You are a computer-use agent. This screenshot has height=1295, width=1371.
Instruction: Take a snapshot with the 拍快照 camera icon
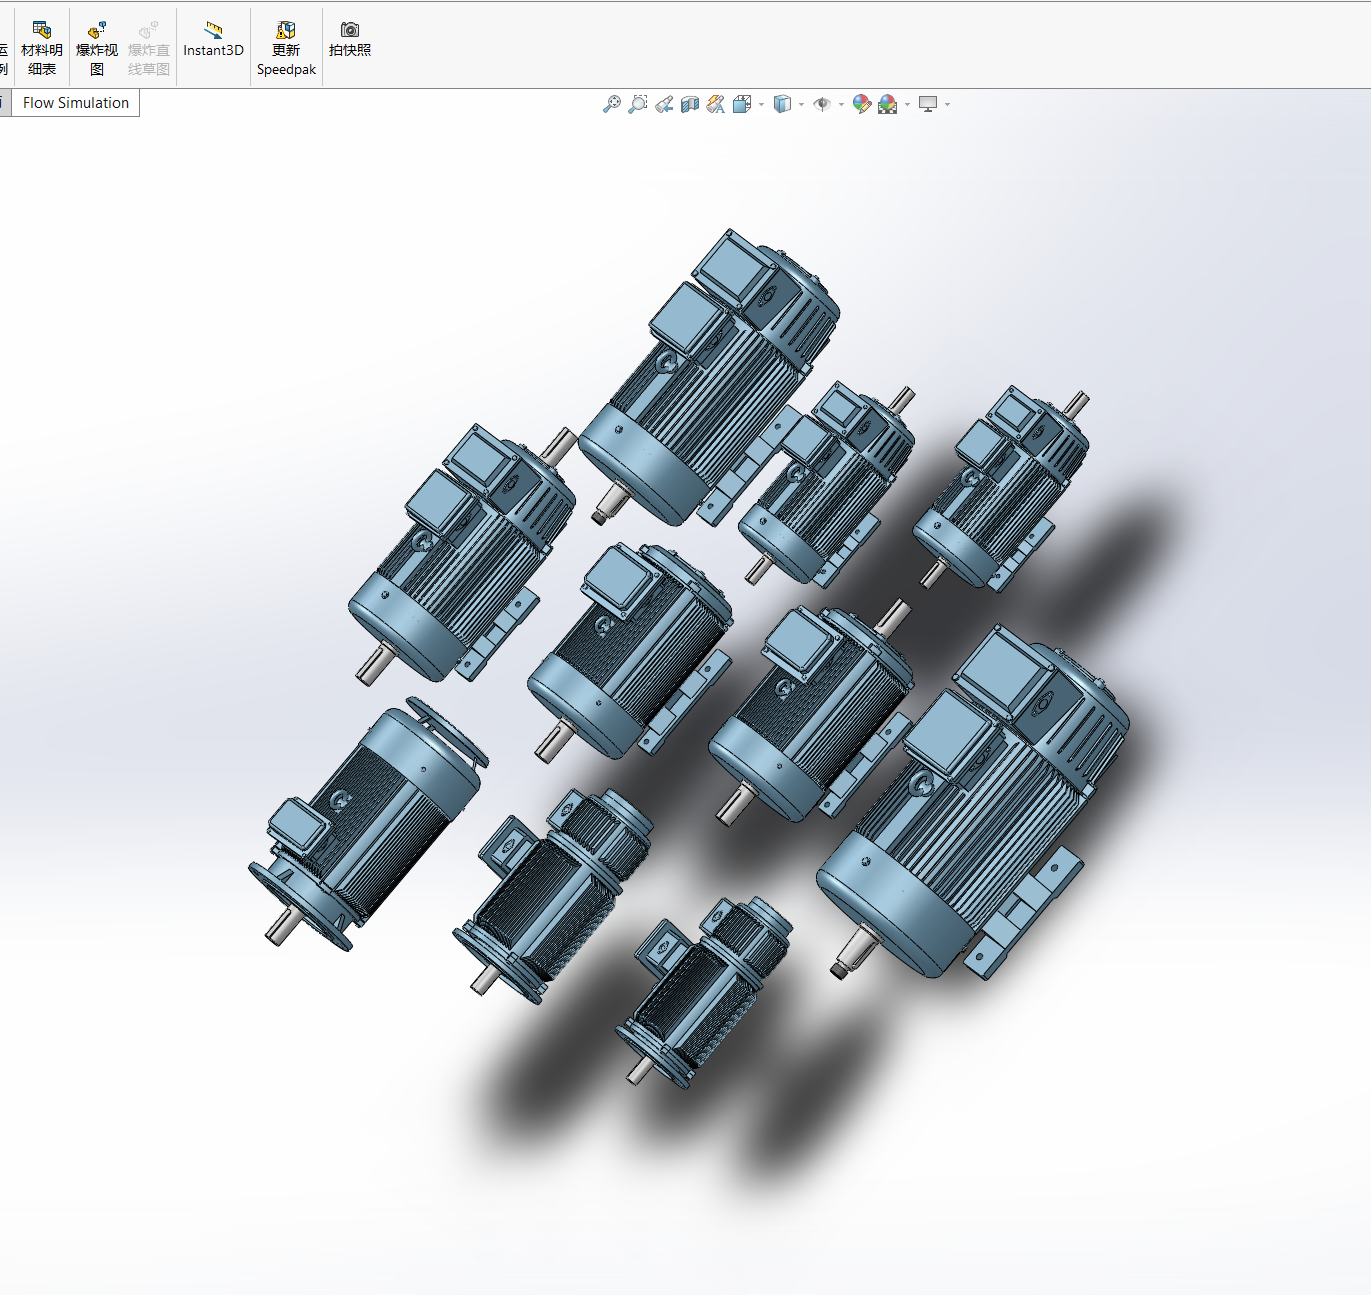(x=350, y=40)
